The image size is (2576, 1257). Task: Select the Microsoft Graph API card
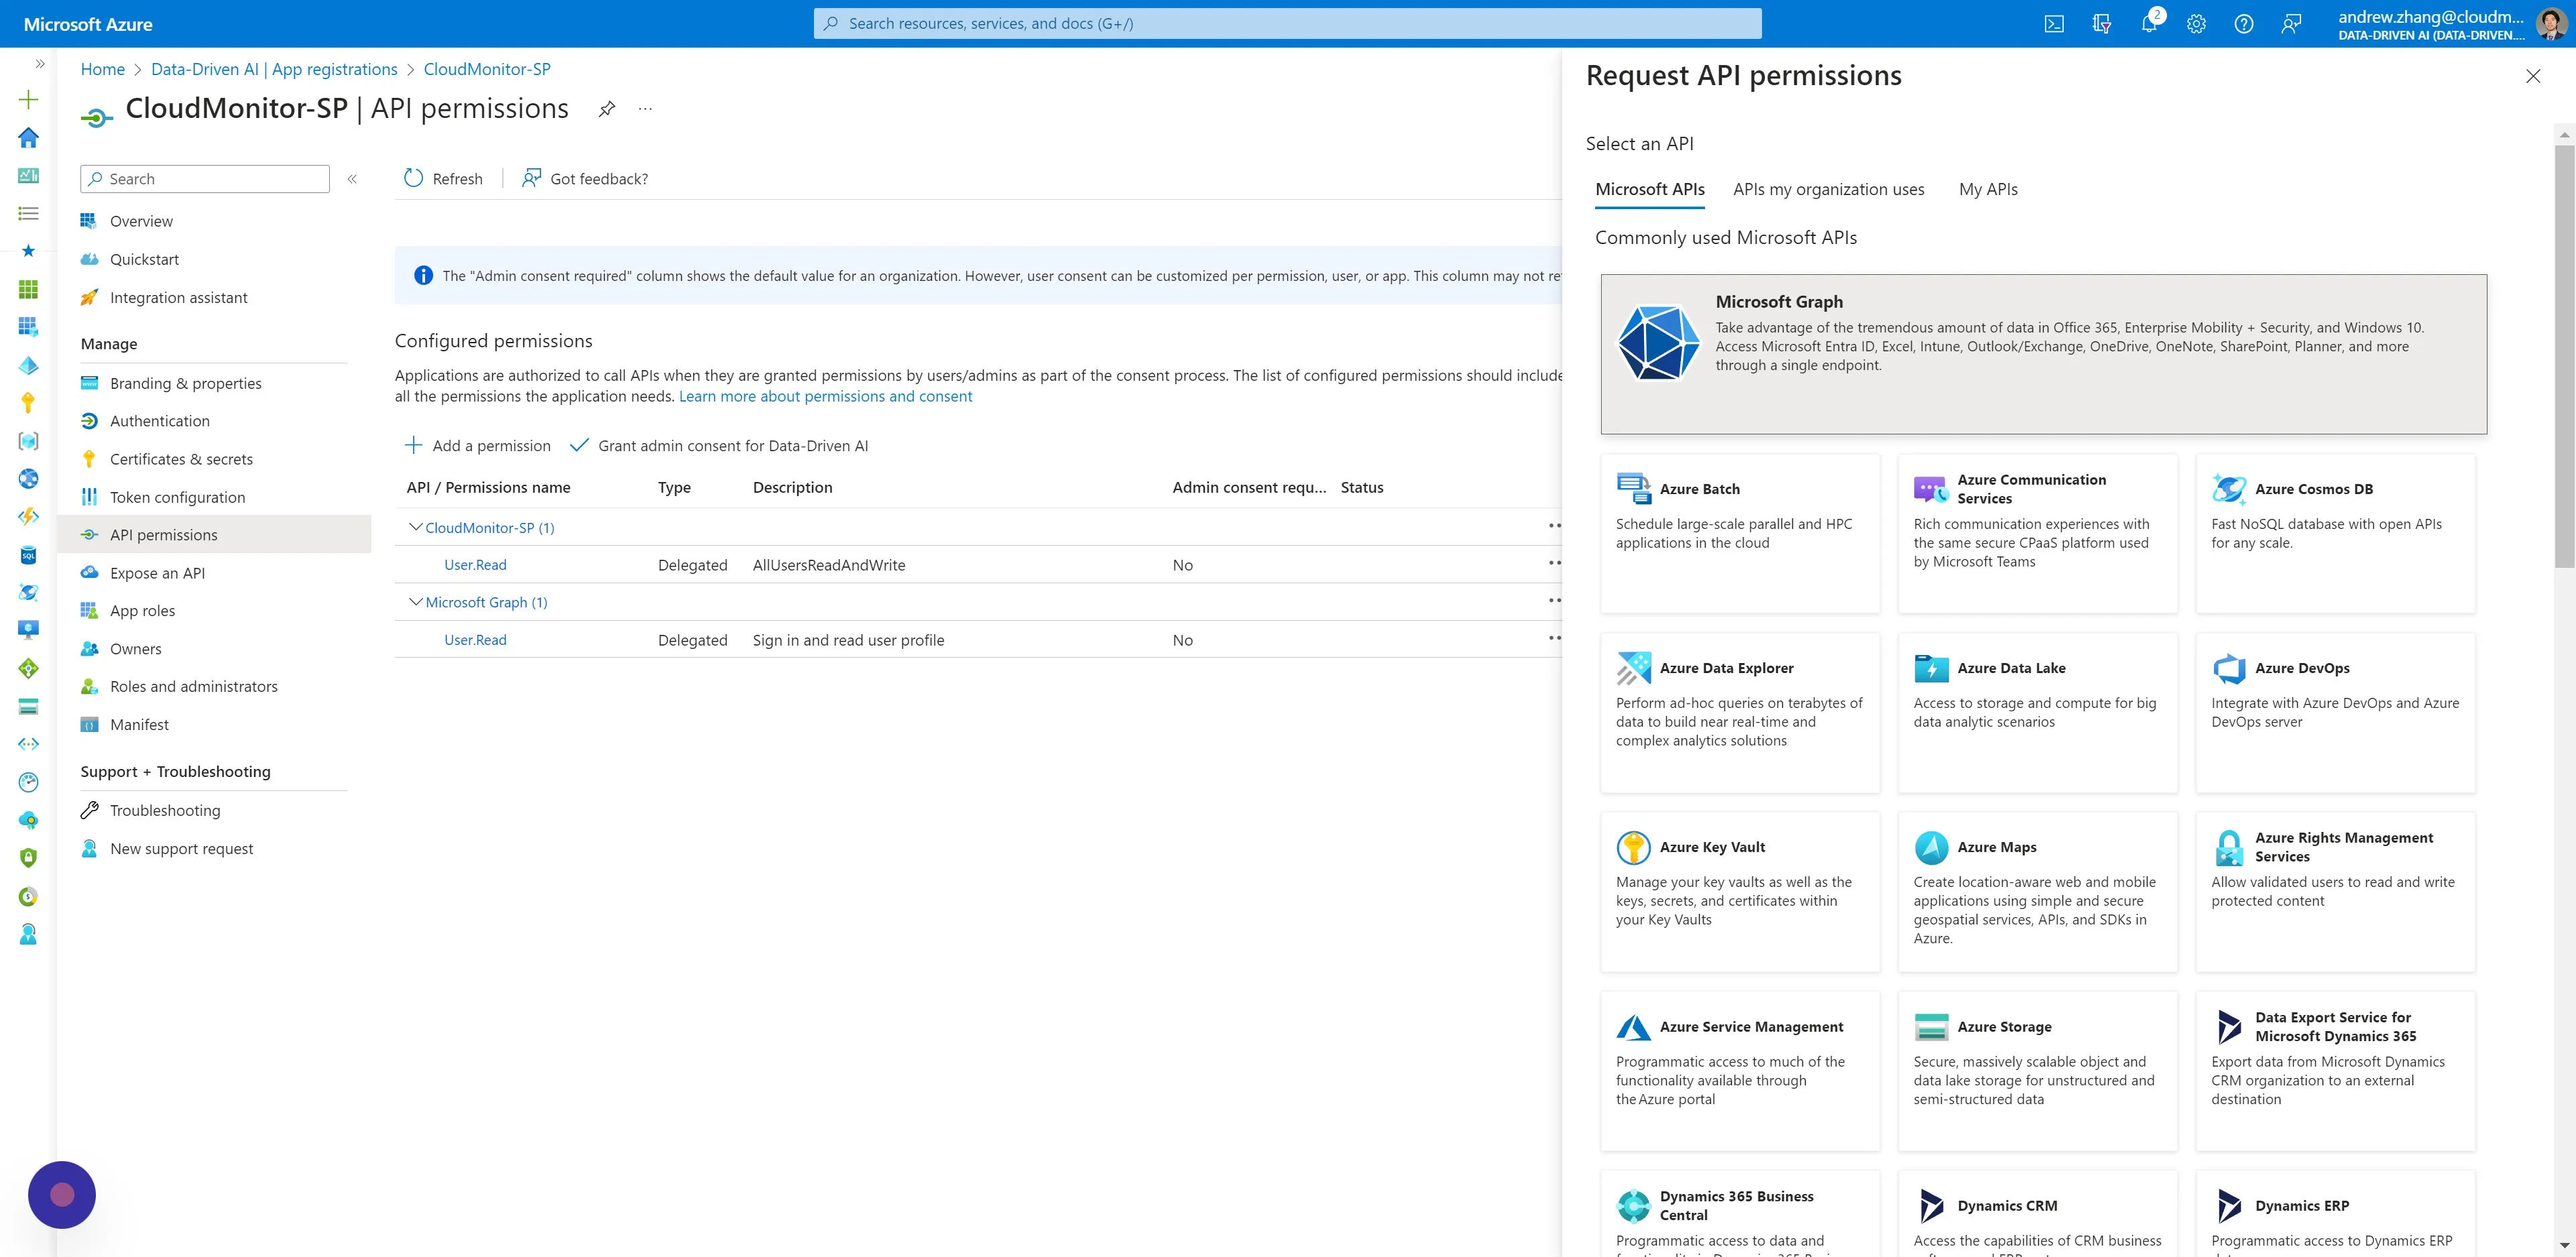pyautogui.click(x=2043, y=354)
